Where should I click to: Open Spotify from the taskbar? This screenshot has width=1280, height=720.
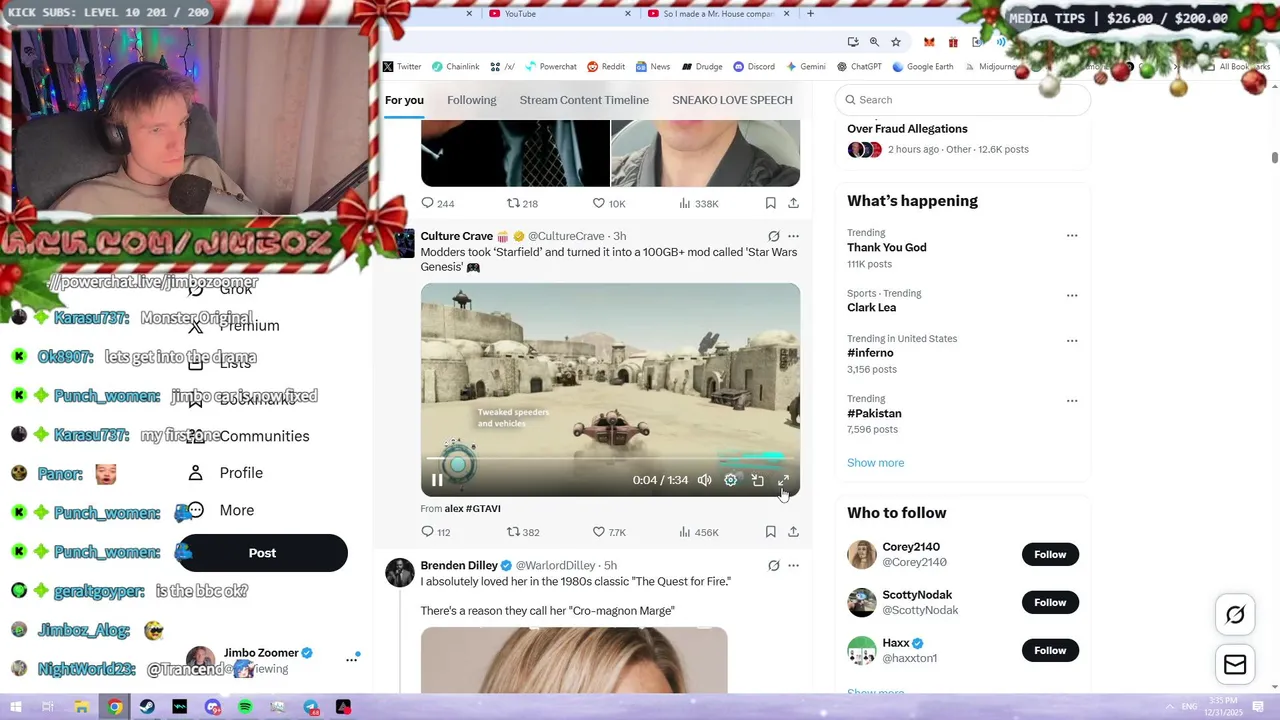[x=245, y=707]
